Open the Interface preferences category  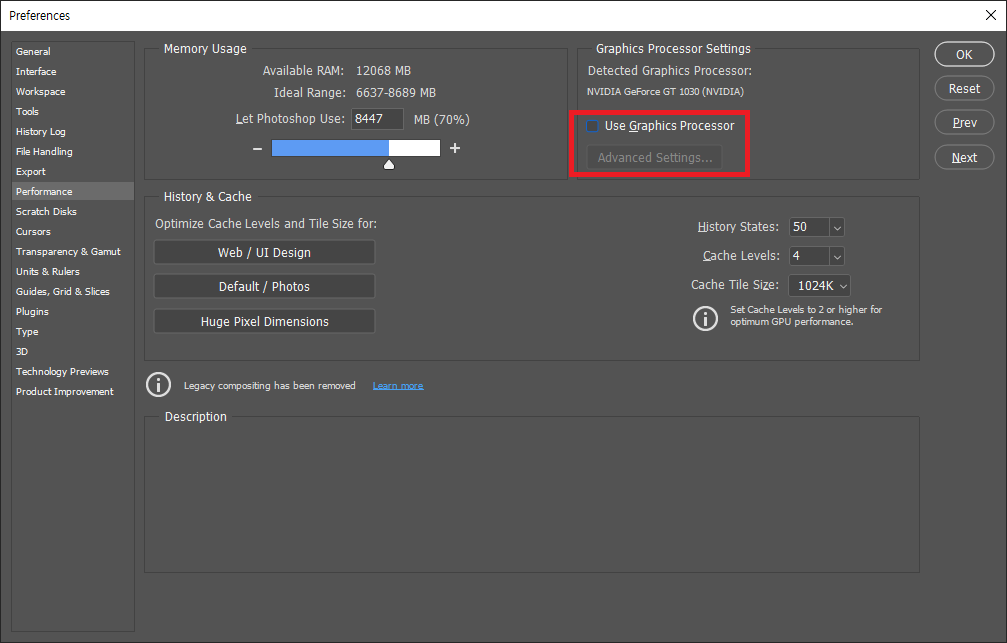tap(73, 71)
